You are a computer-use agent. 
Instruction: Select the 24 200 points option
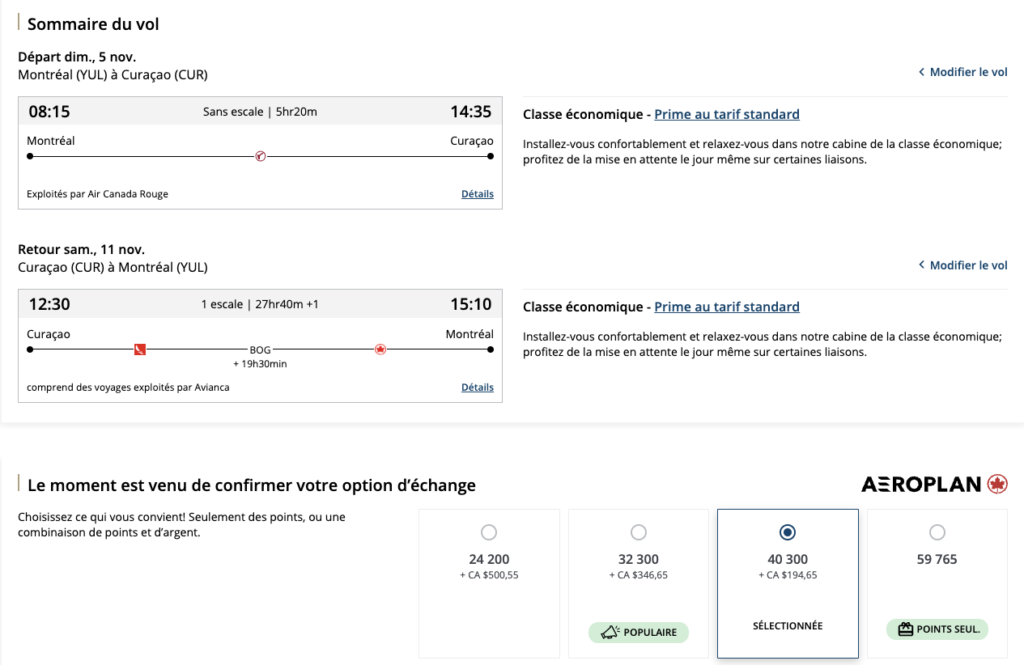pos(489,532)
